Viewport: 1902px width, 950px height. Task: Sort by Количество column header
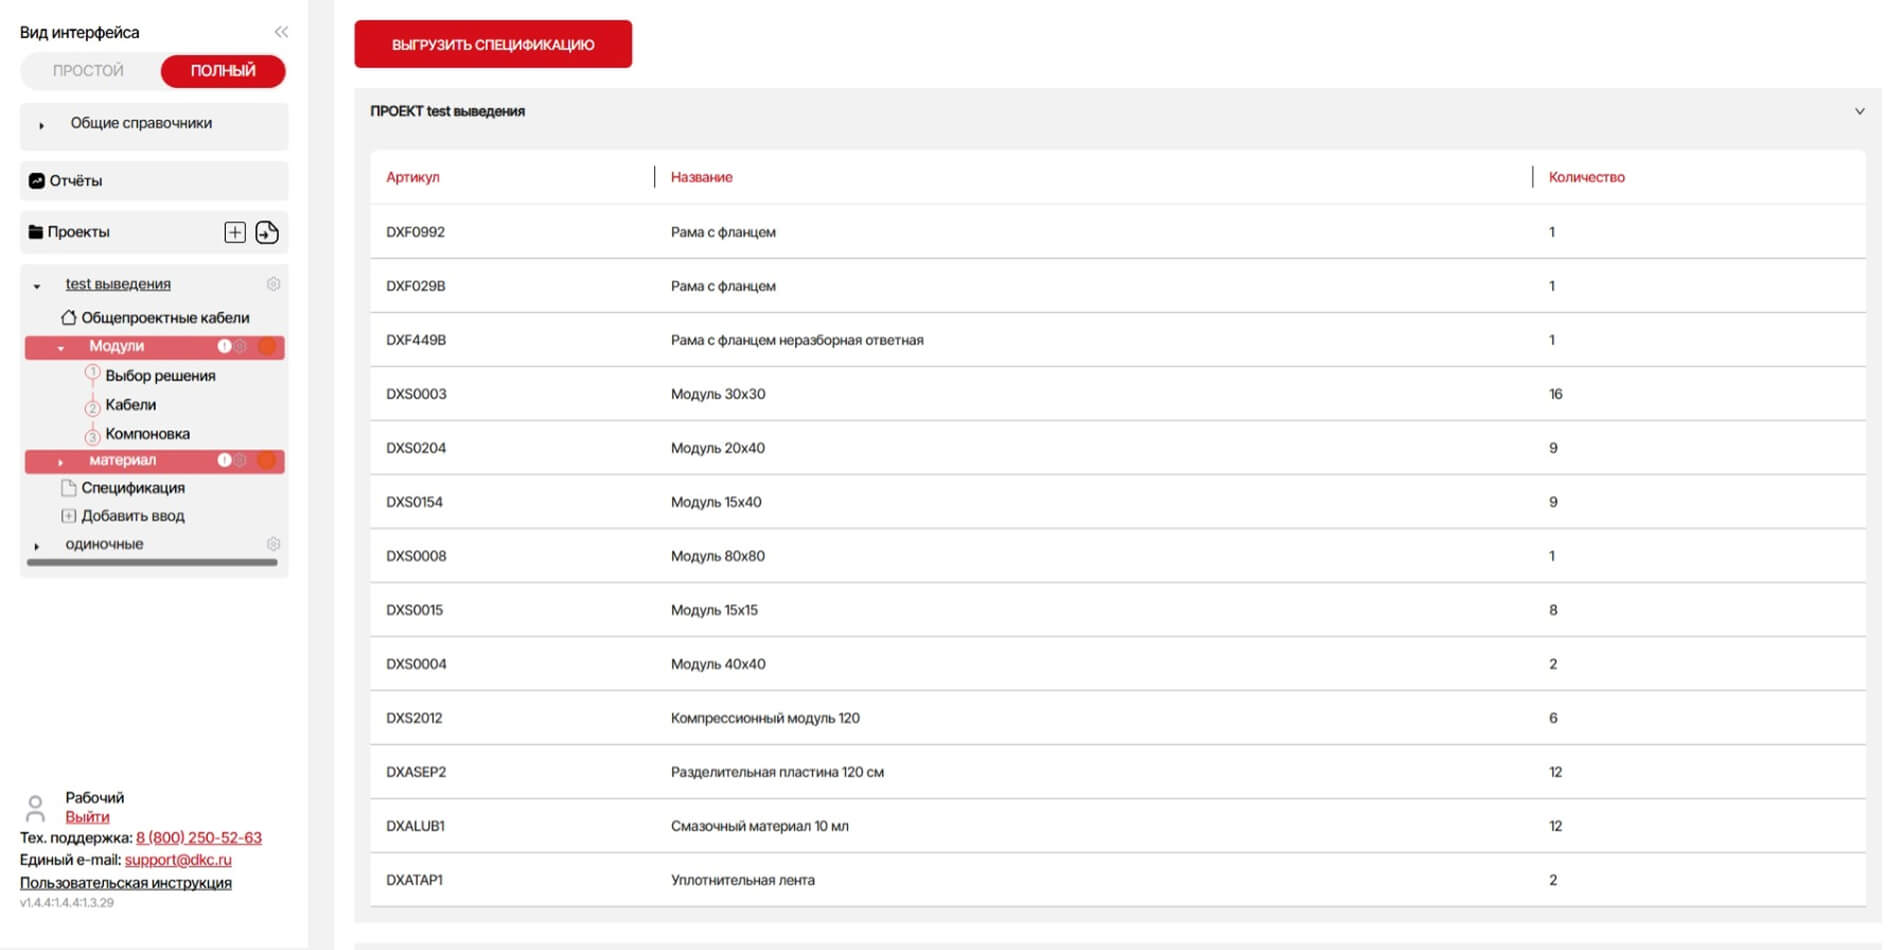1587,177
